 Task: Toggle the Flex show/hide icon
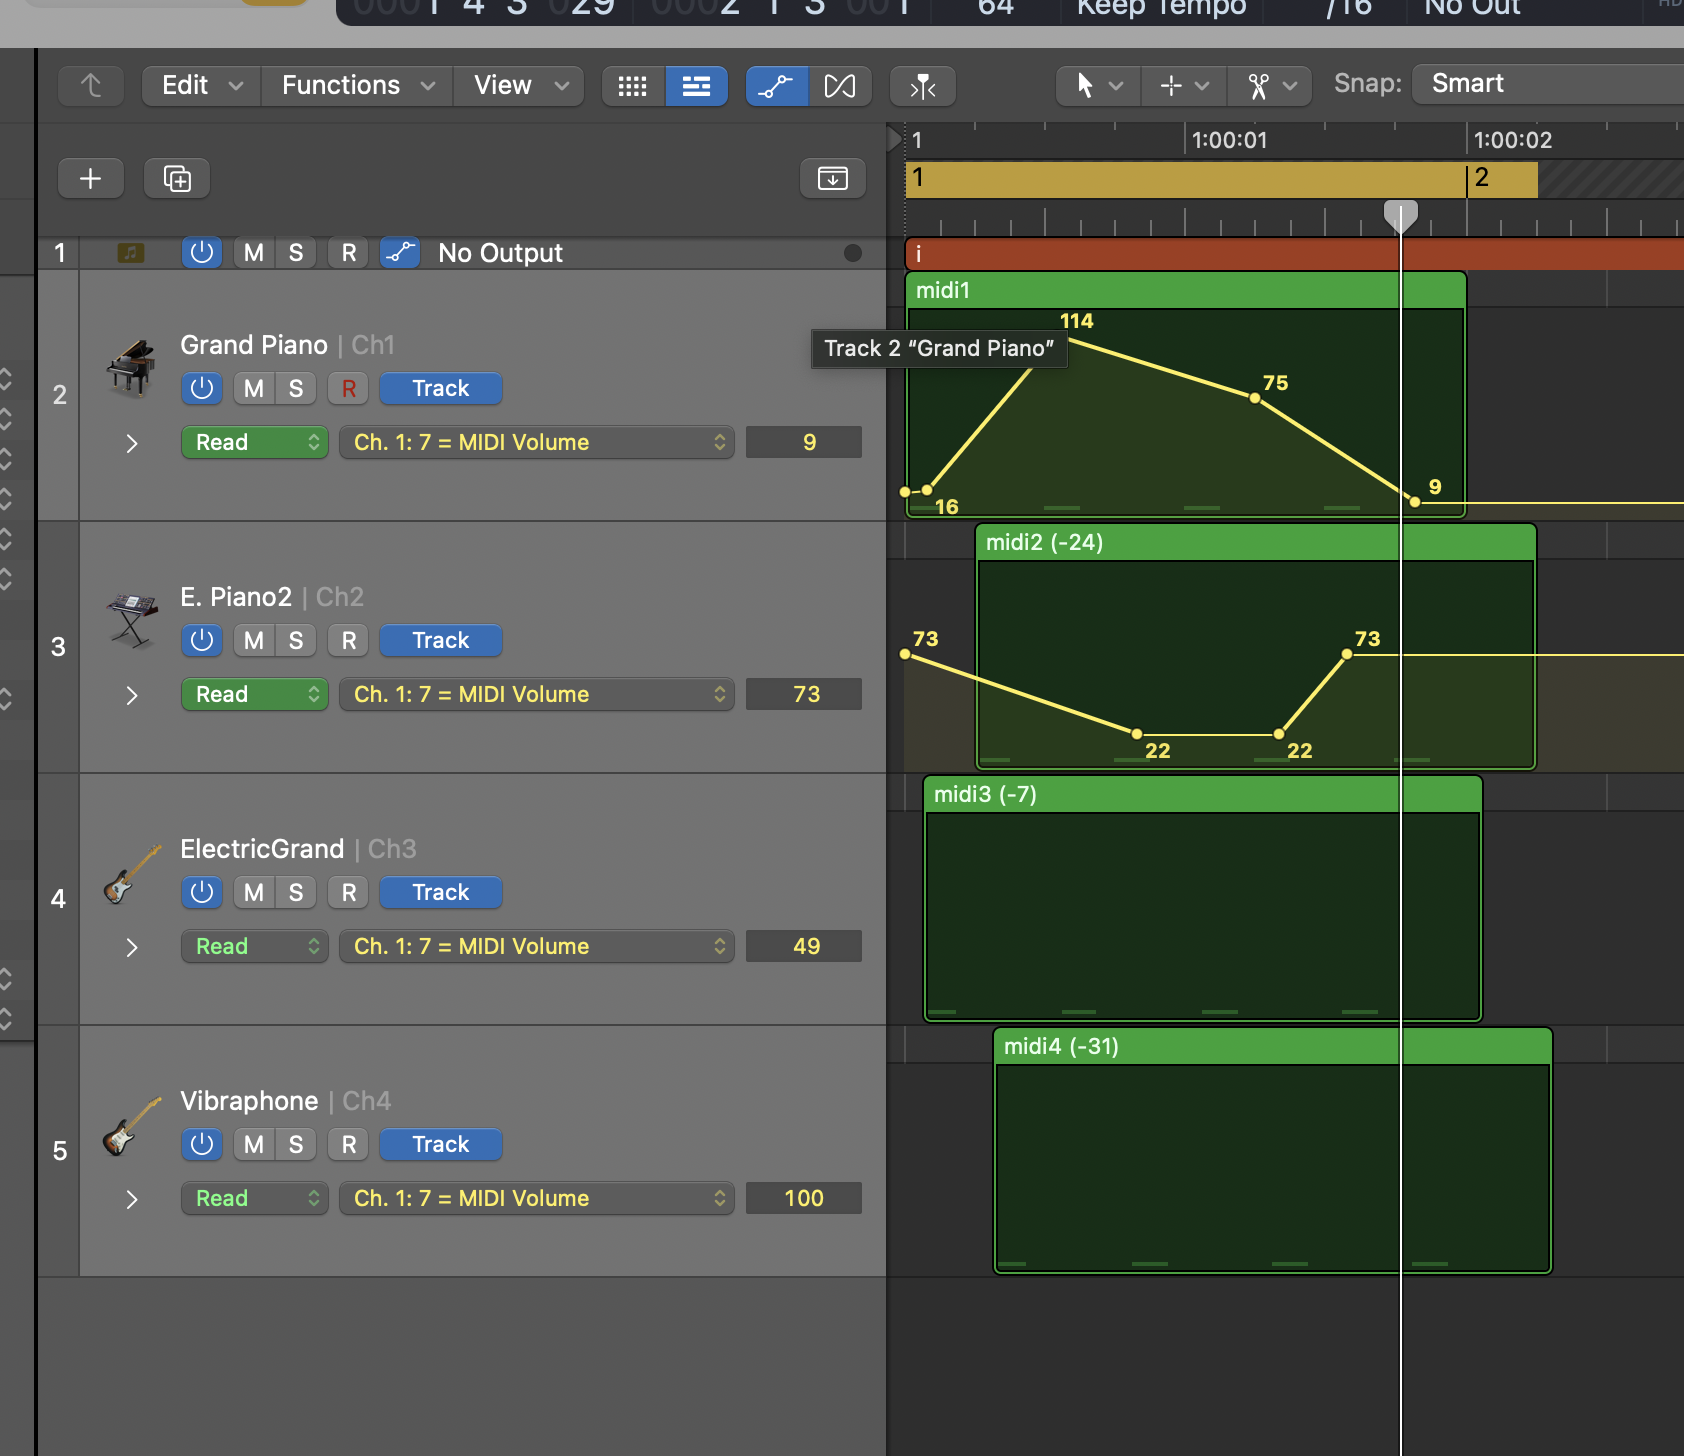pos(840,86)
